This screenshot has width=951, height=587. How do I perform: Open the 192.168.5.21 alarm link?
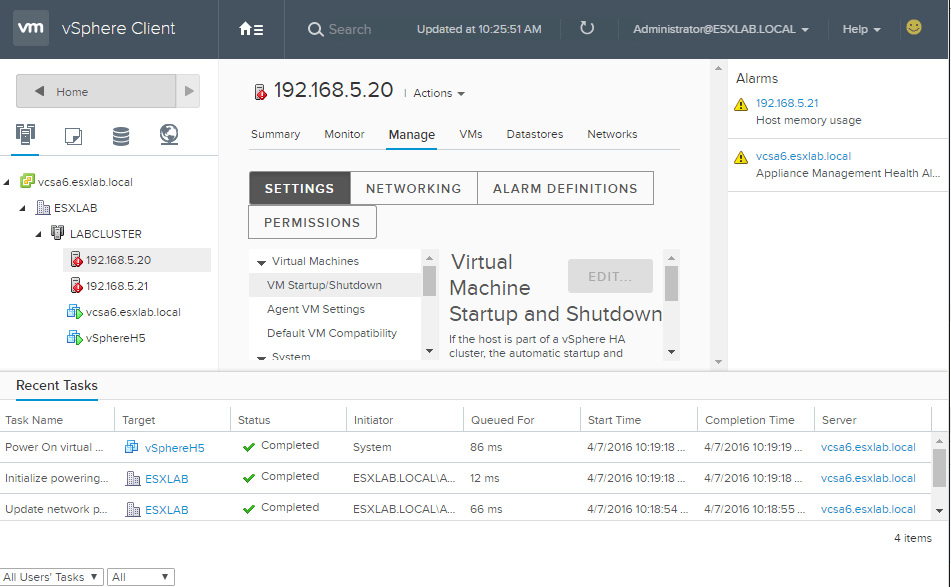787,103
